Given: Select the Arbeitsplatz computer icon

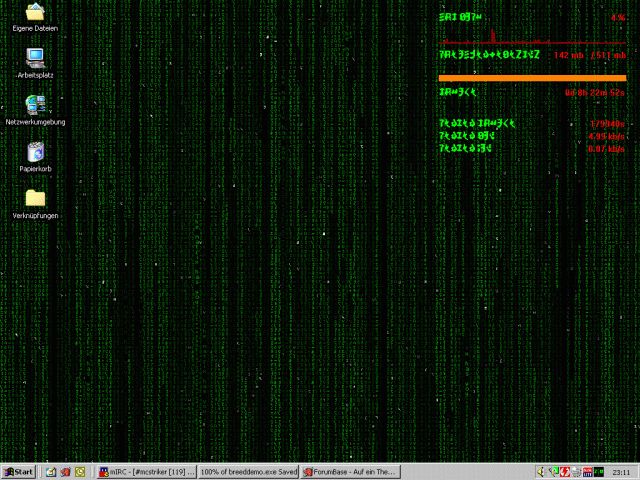Looking at the screenshot, I should click(35, 63).
